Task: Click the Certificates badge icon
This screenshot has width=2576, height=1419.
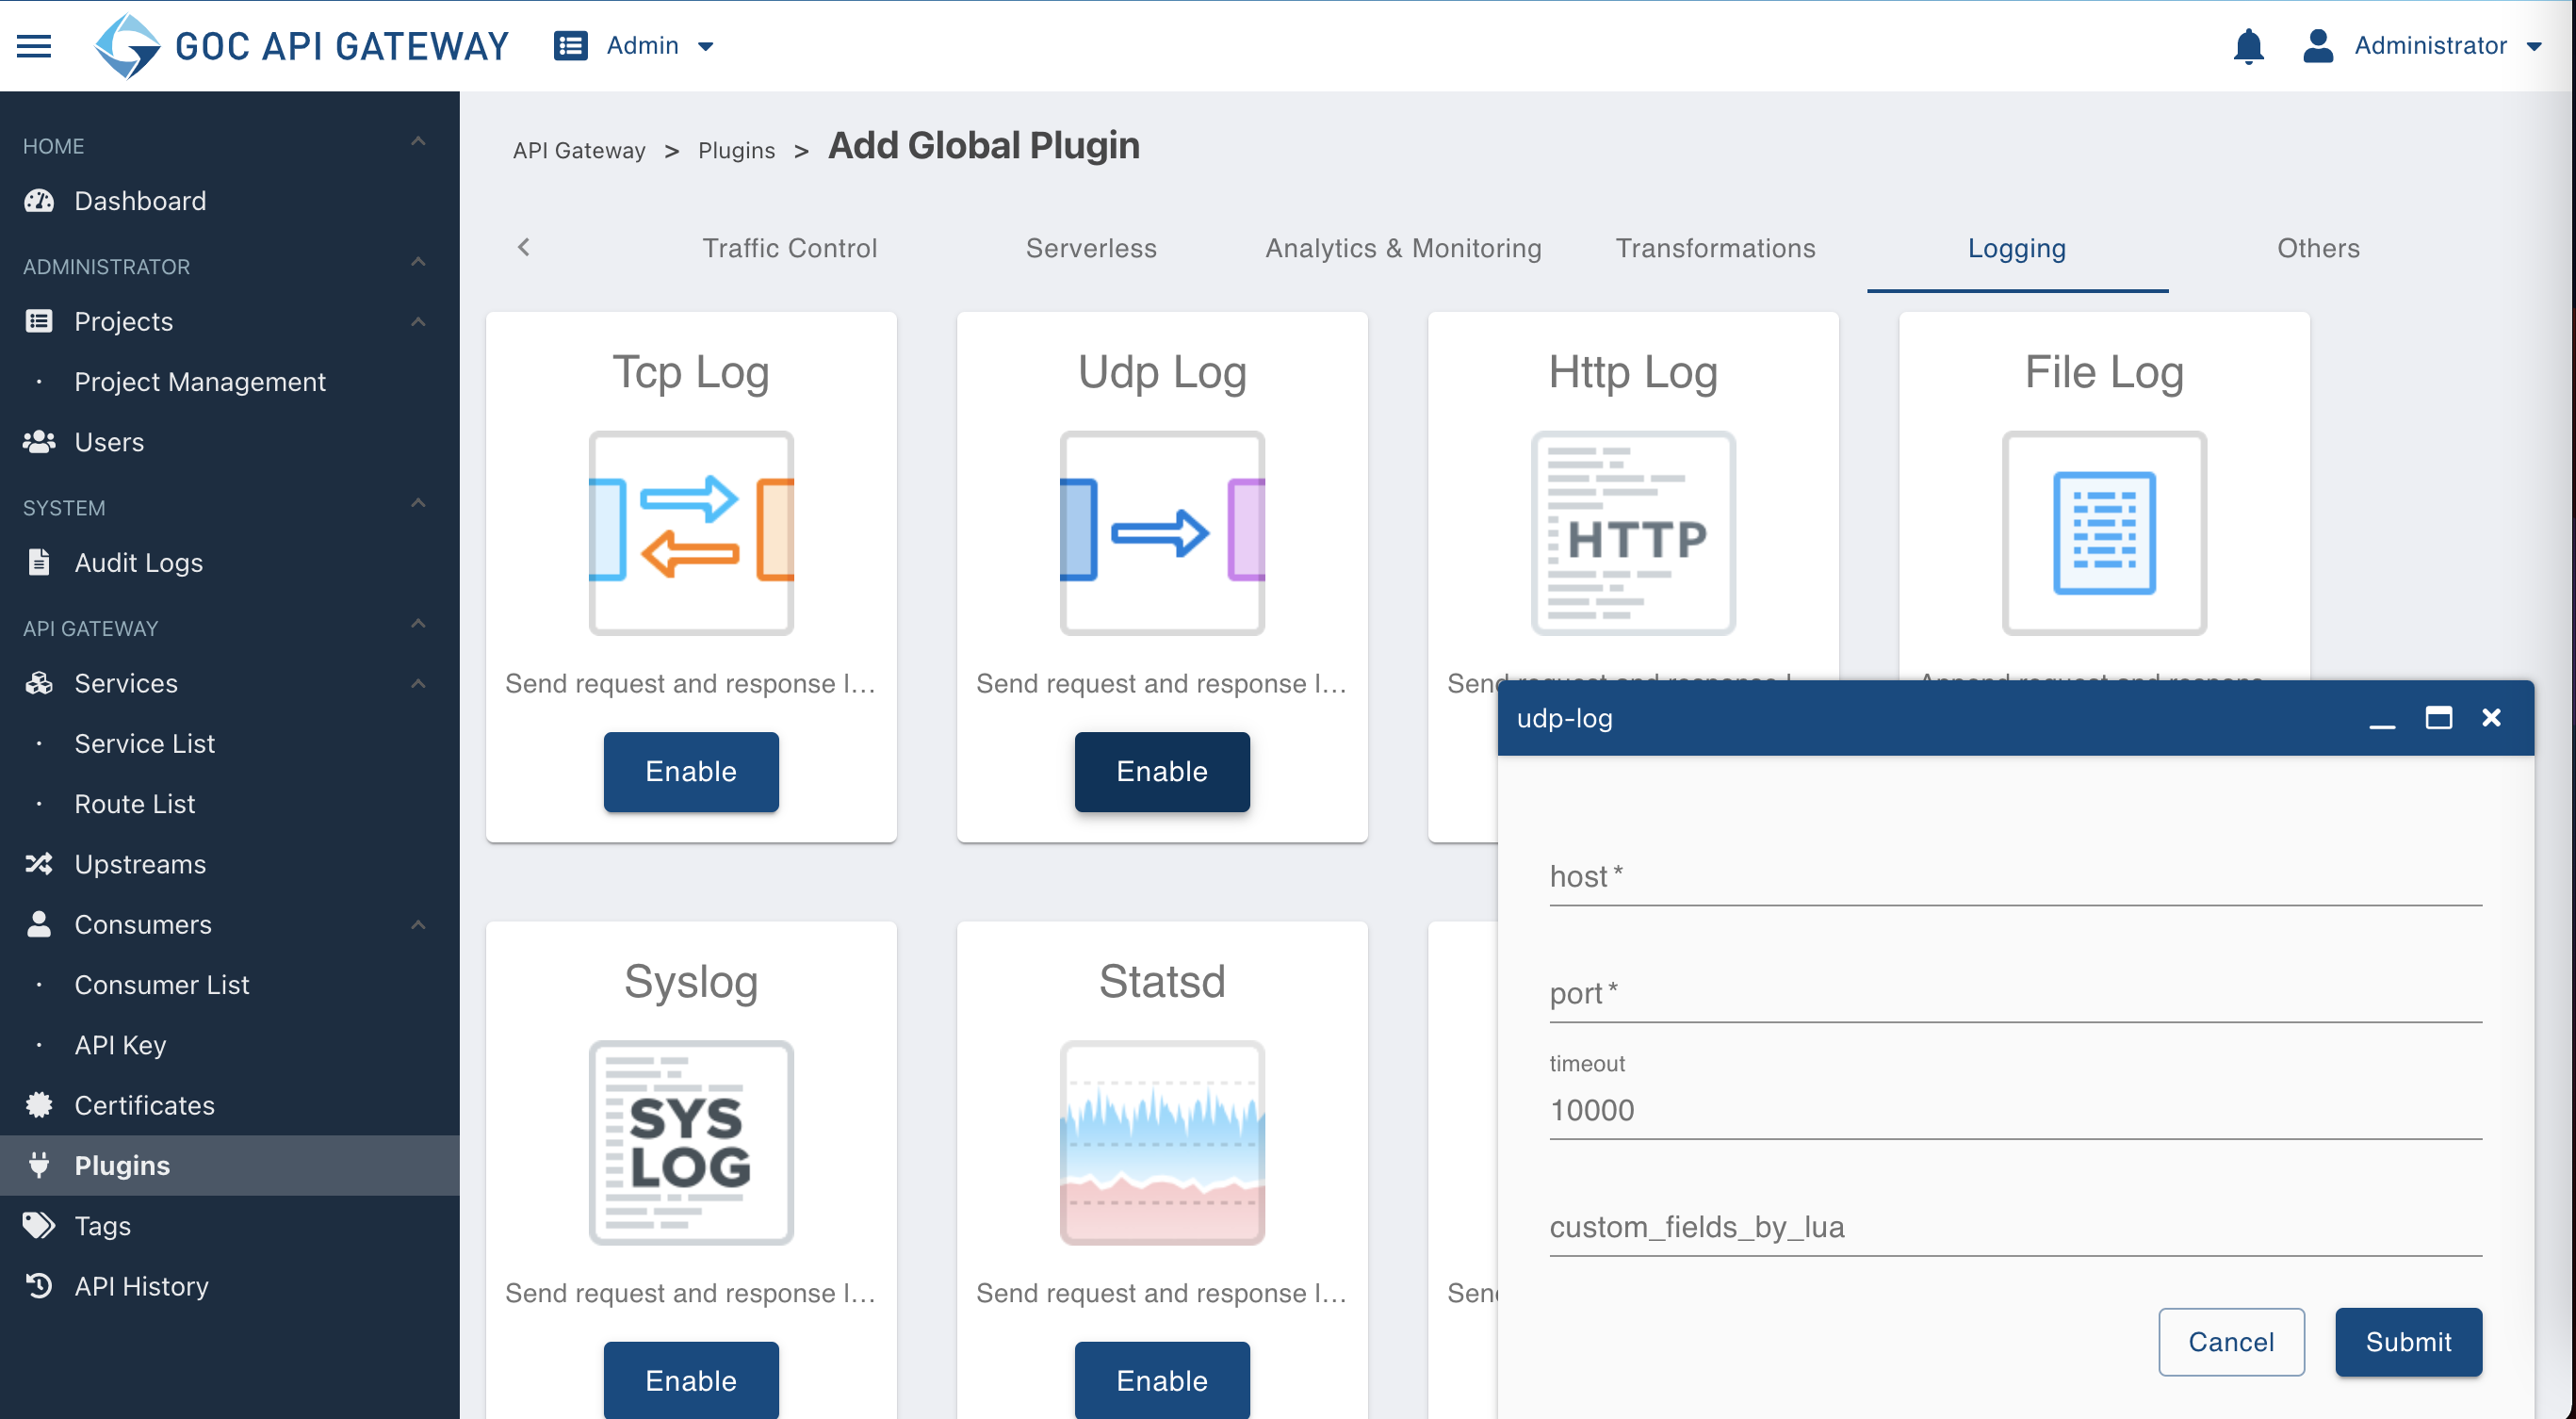Action: coord(39,1105)
